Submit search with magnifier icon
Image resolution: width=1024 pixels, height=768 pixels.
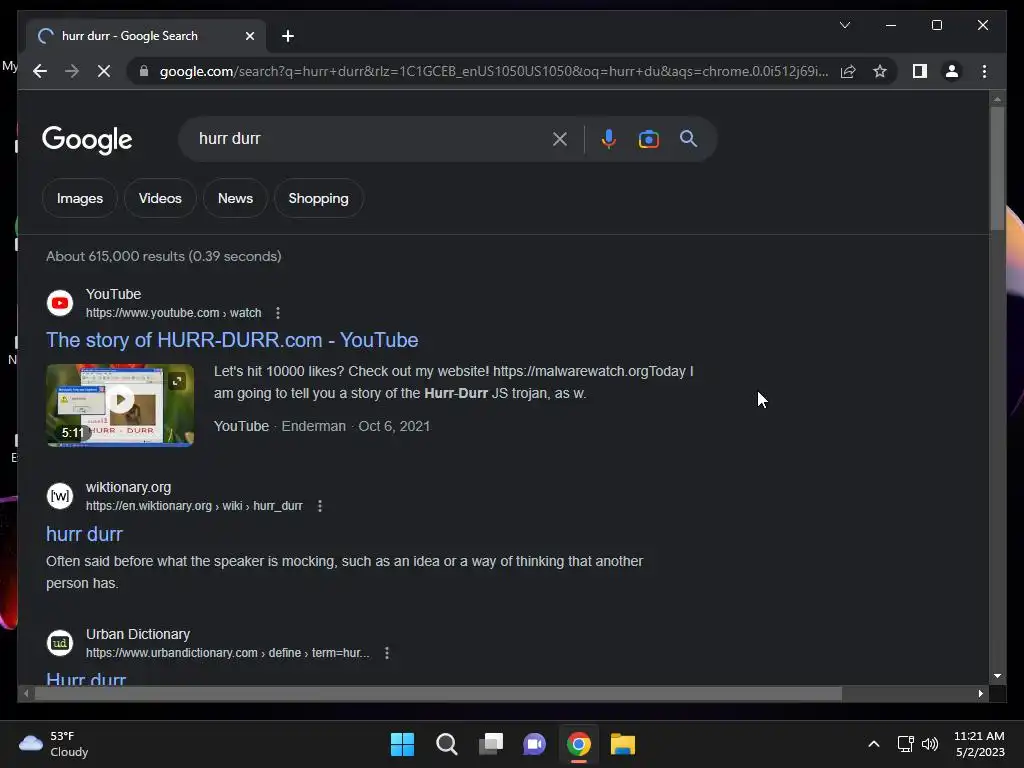[x=688, y=138]
